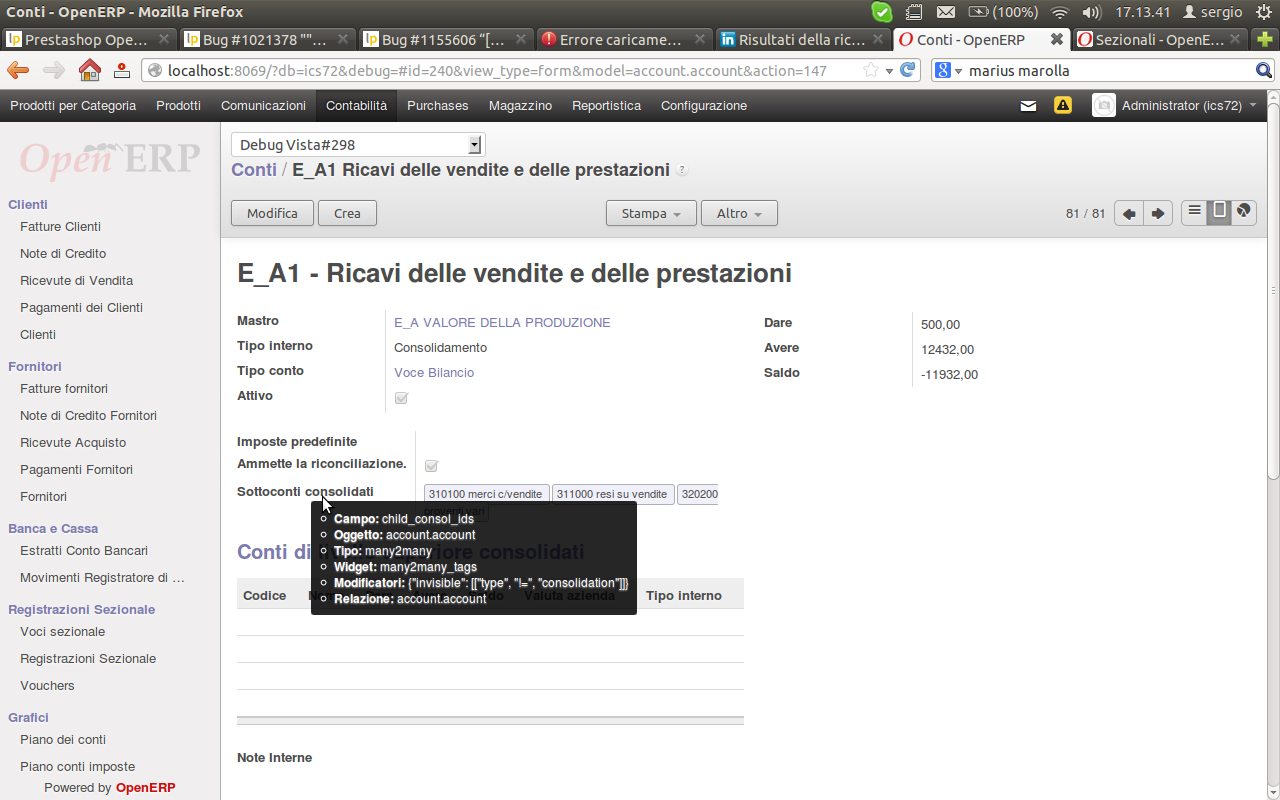Open the Debug Vista#298 dropdown
Viewport: 1280px width, 800px height.
coord(357,145)
